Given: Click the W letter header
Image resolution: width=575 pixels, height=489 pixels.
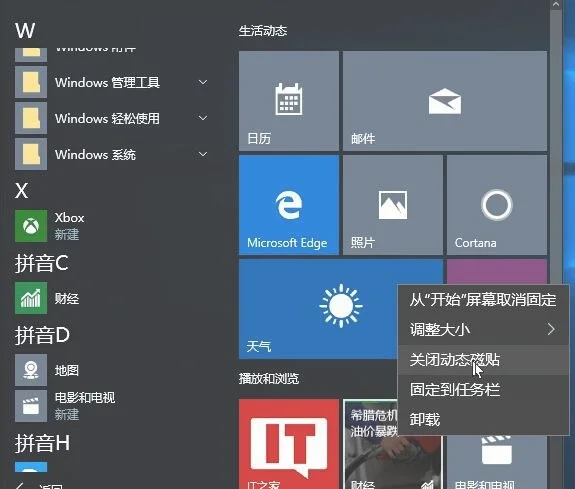Looking at the screenshot, I should pos(25,30).
